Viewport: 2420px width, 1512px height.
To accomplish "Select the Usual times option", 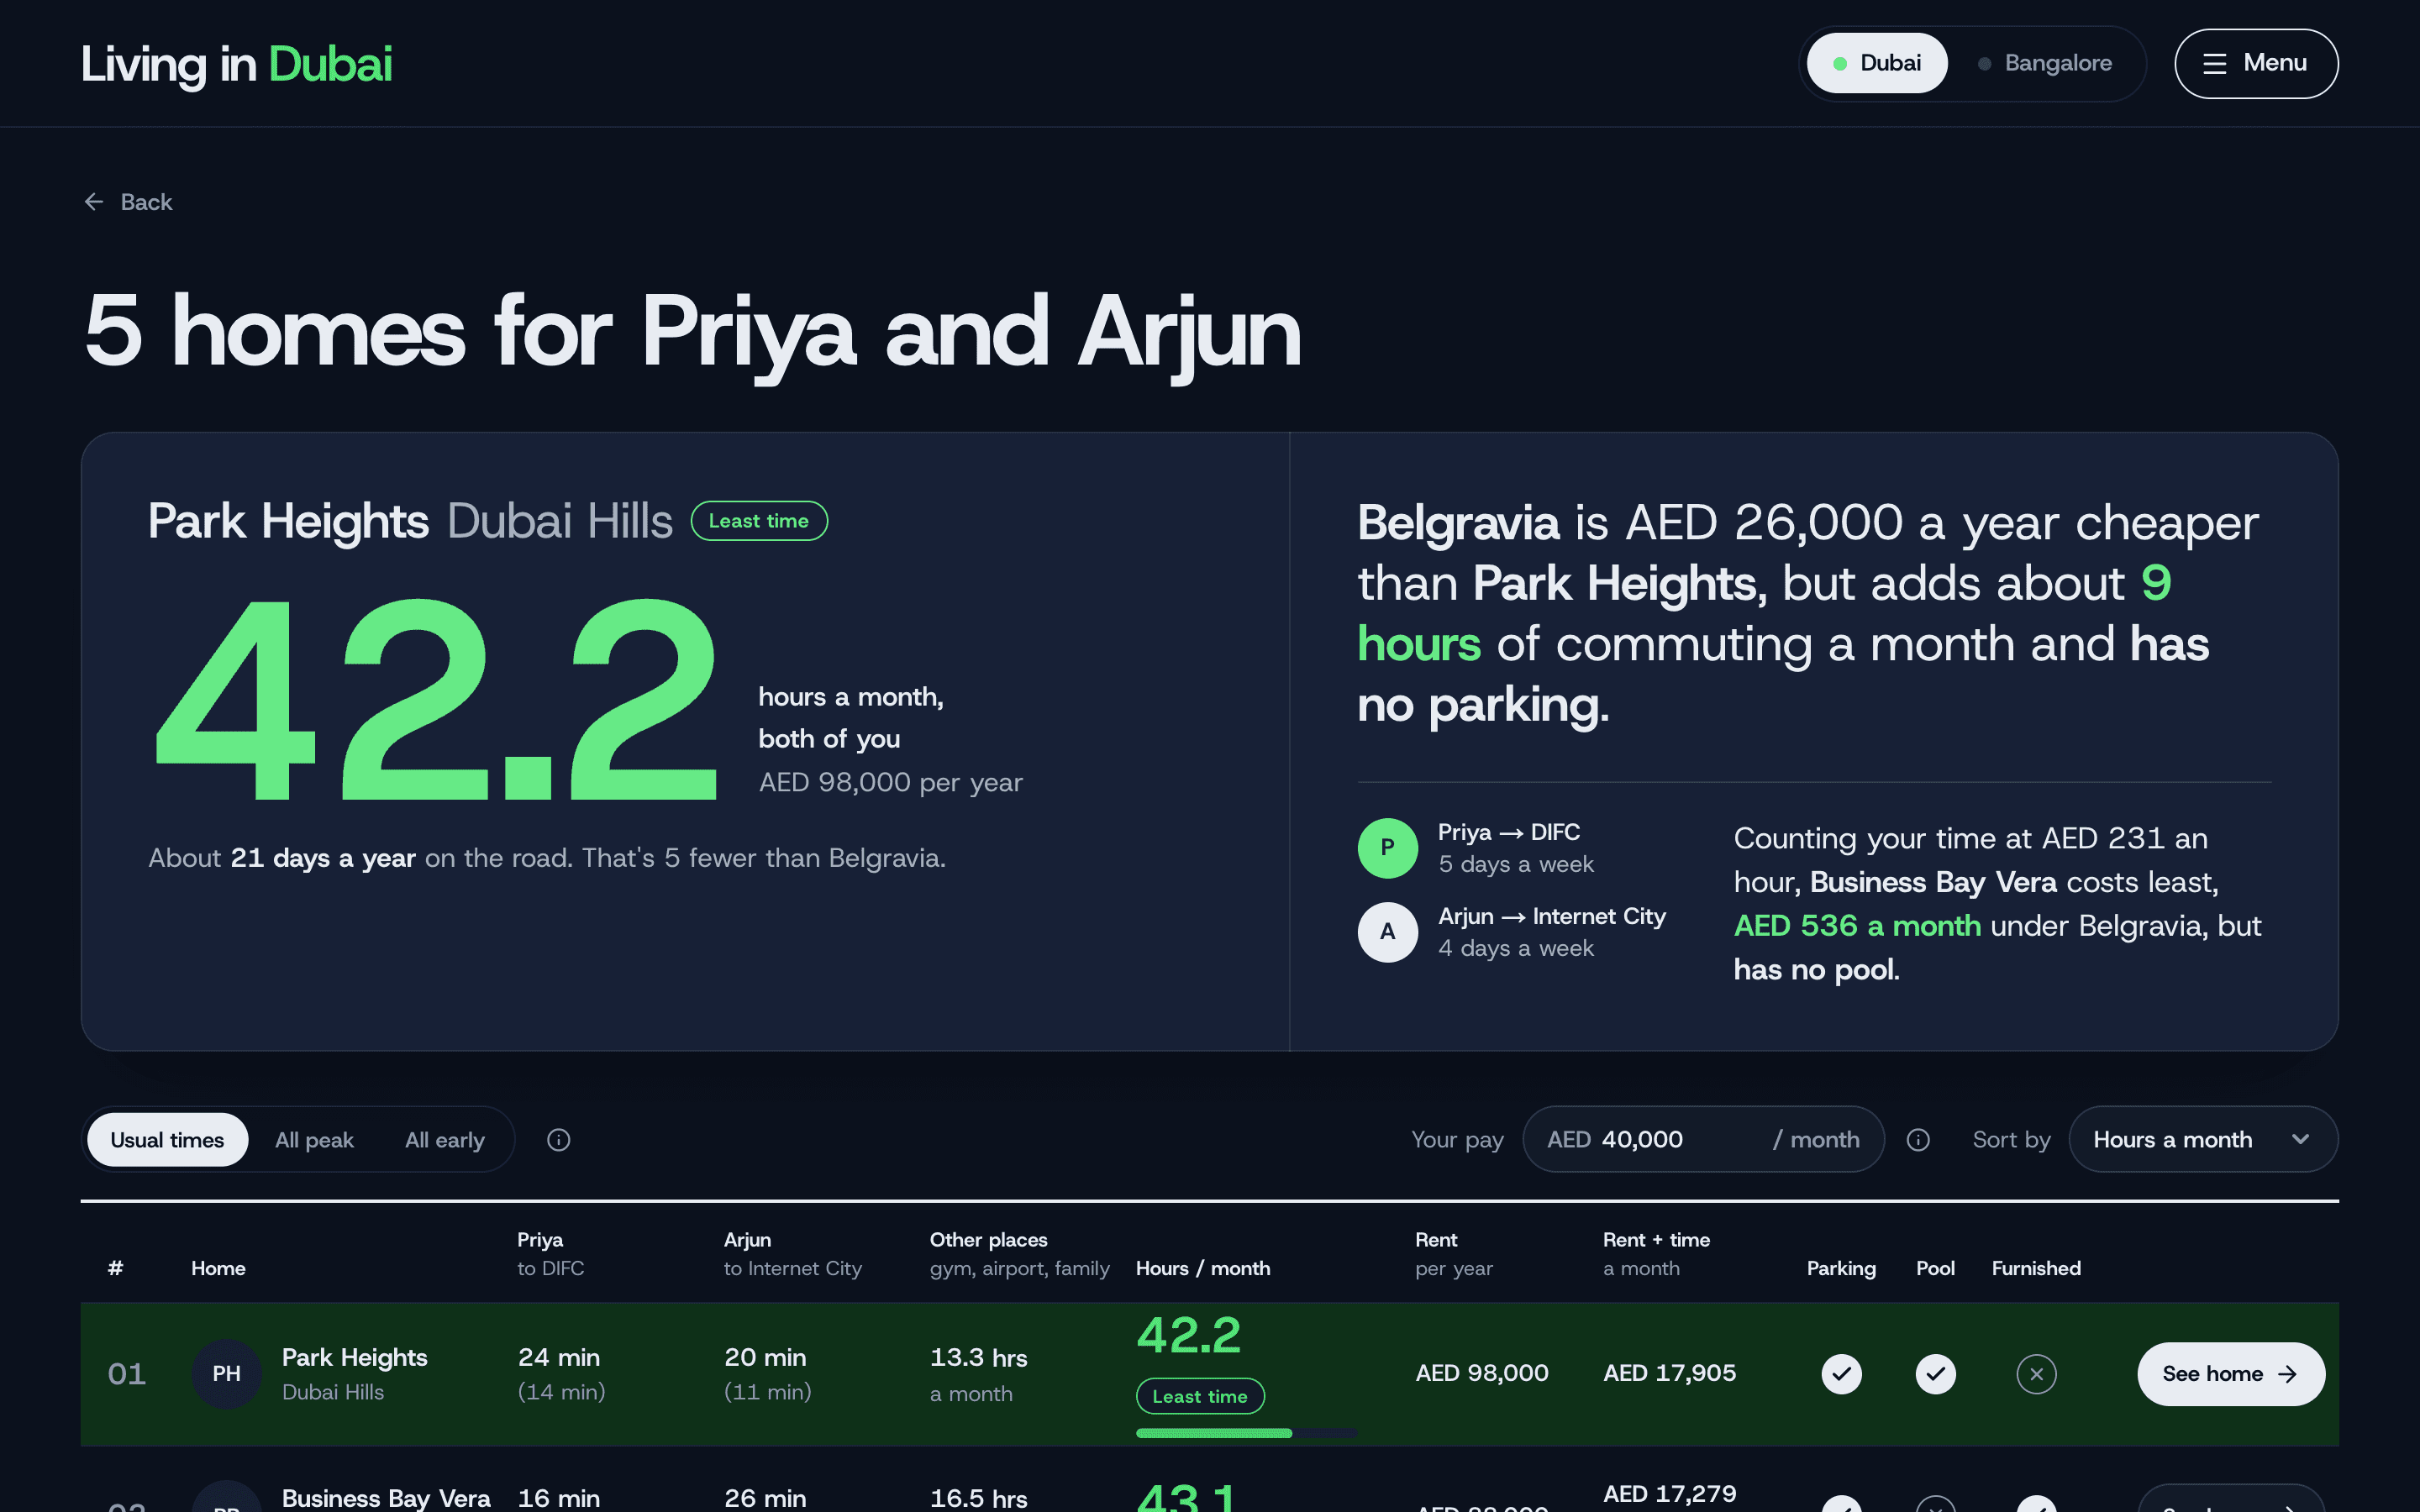I will [167, 1140].
